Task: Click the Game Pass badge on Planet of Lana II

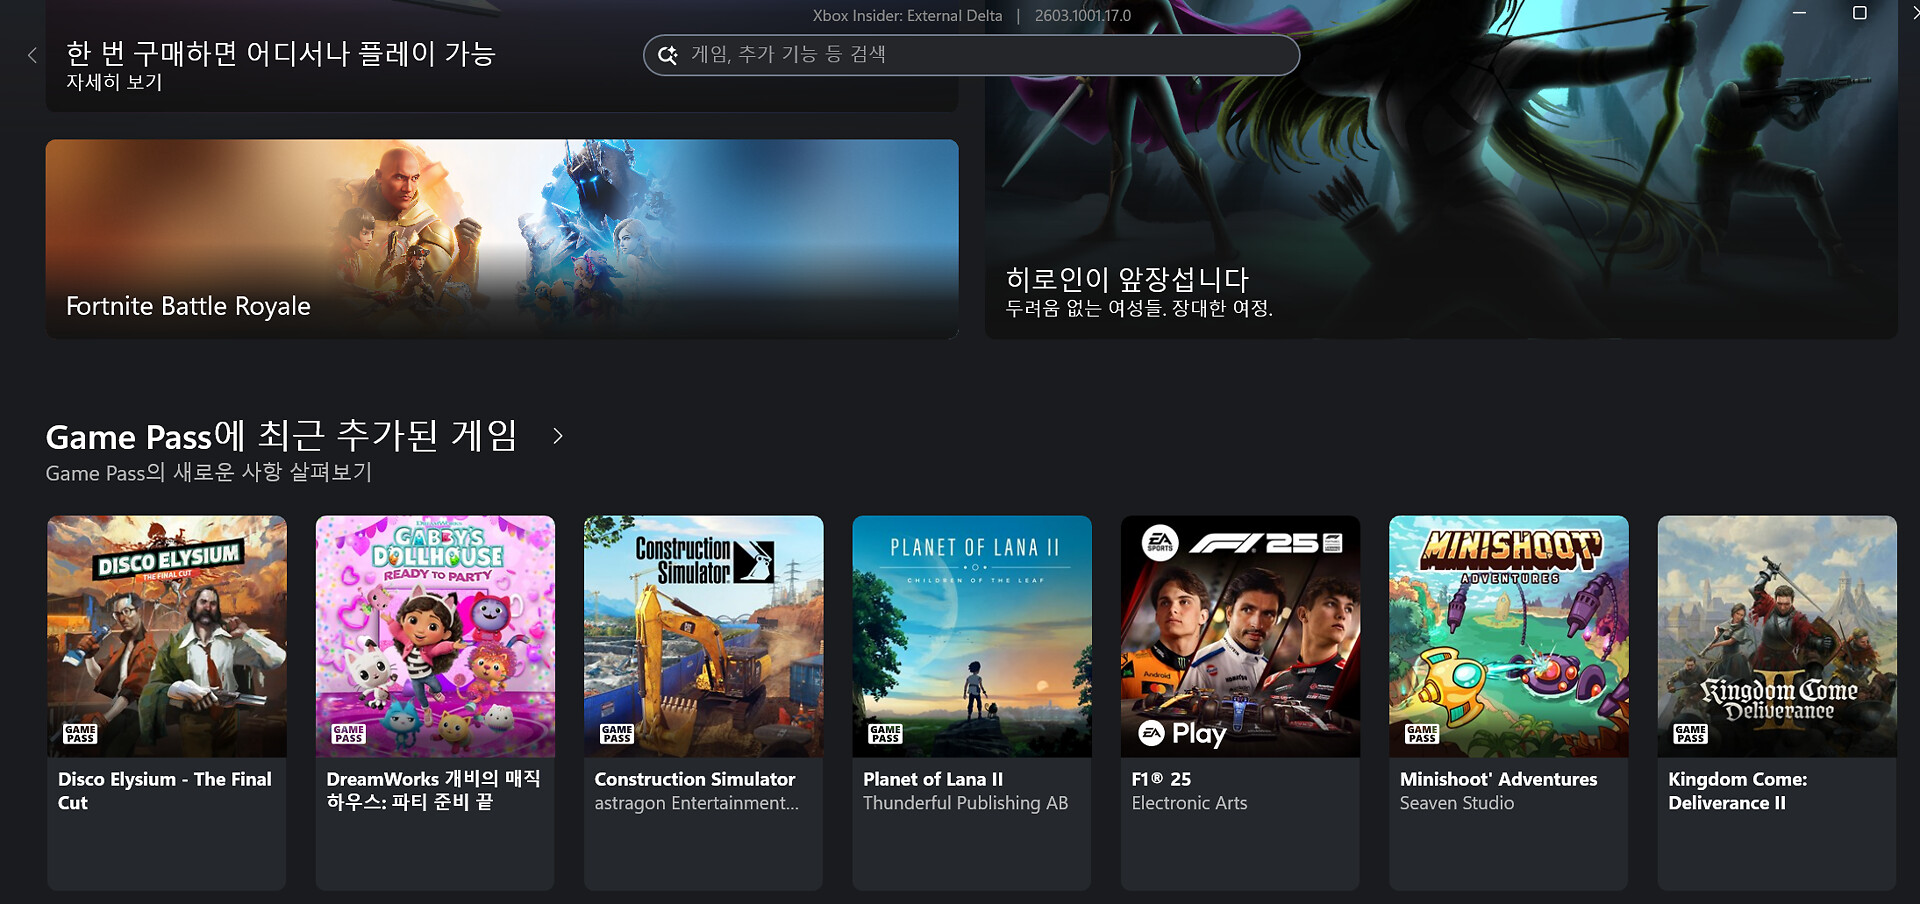Action: click(886, 734)
